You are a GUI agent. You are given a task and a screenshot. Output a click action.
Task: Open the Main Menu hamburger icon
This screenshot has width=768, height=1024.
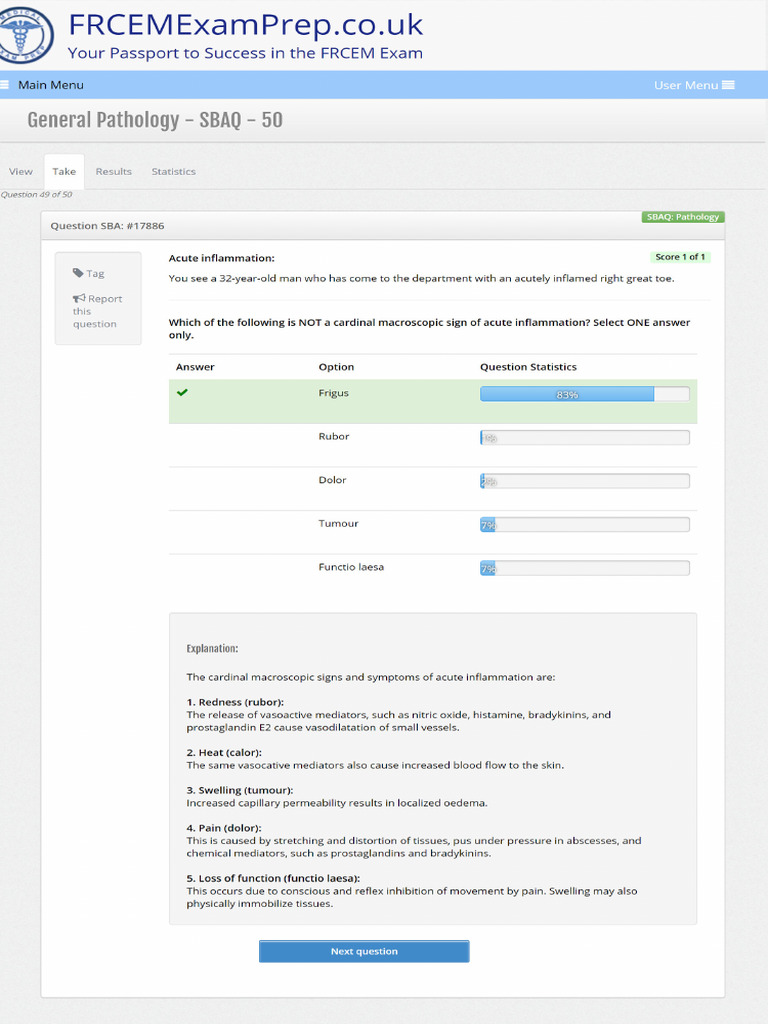(5, 85)
